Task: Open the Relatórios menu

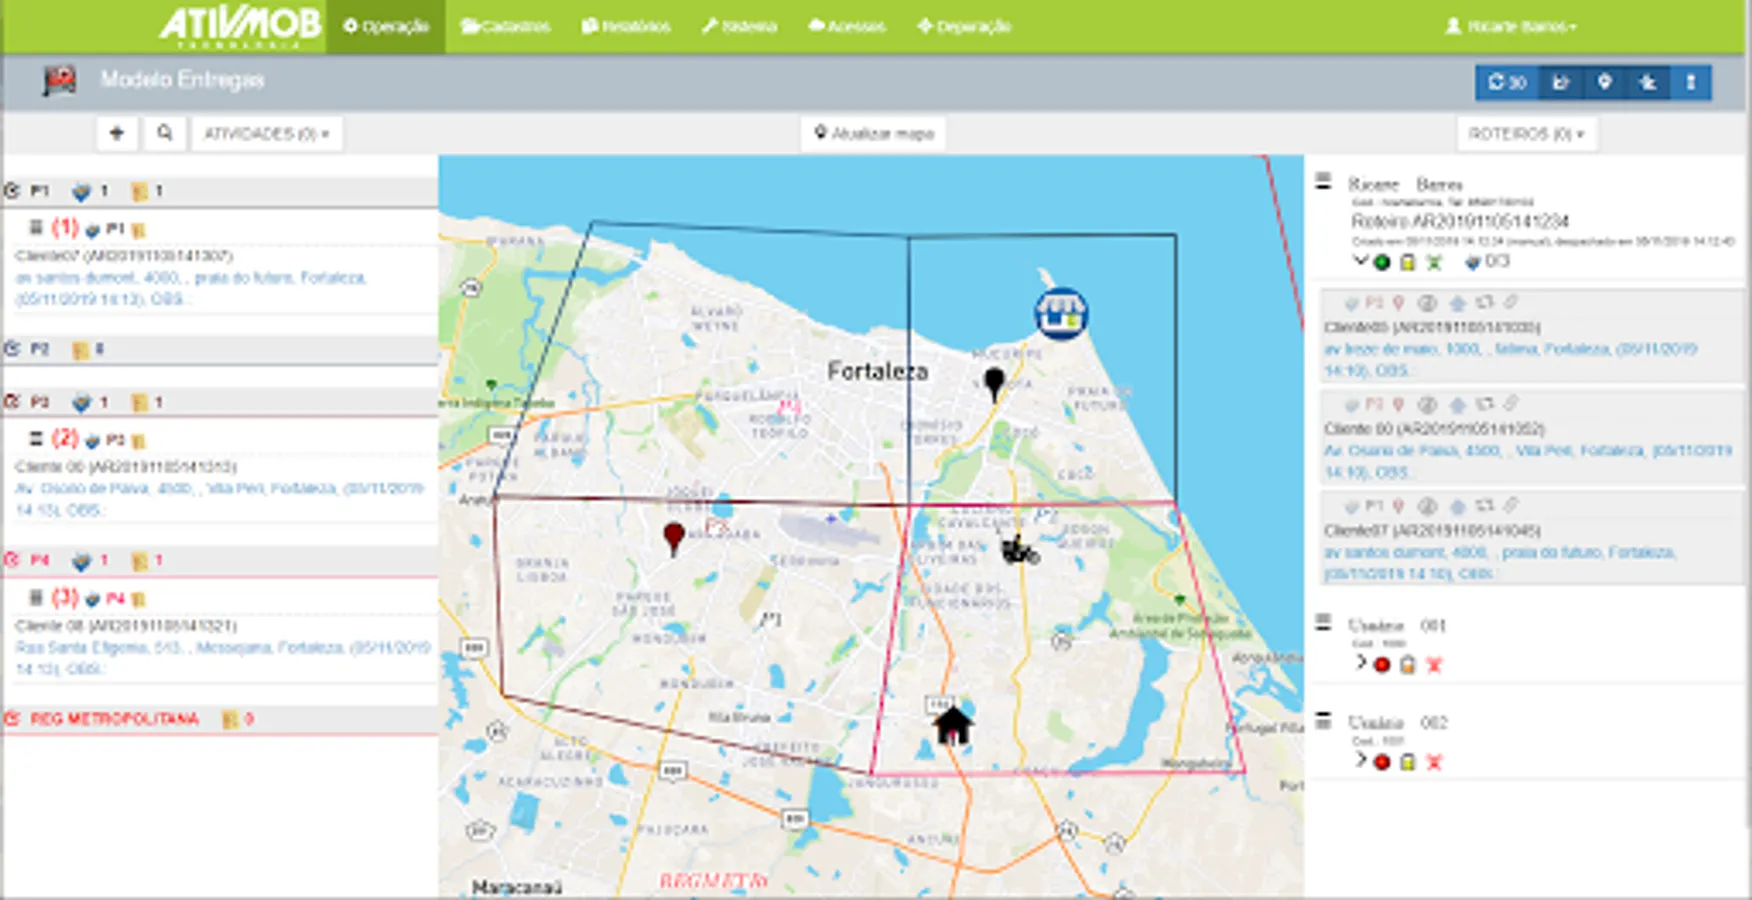Action: (x=626, y=26)
